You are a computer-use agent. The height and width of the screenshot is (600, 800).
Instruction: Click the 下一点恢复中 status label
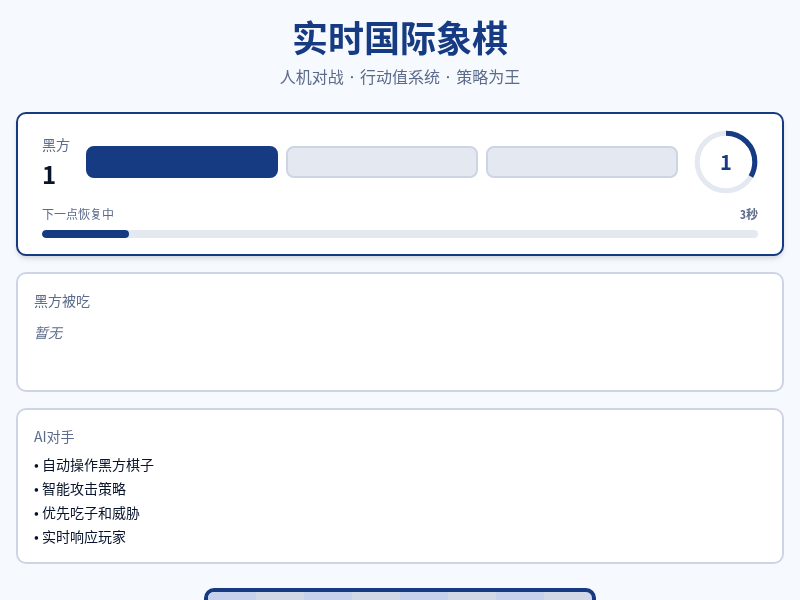[78, 214]
